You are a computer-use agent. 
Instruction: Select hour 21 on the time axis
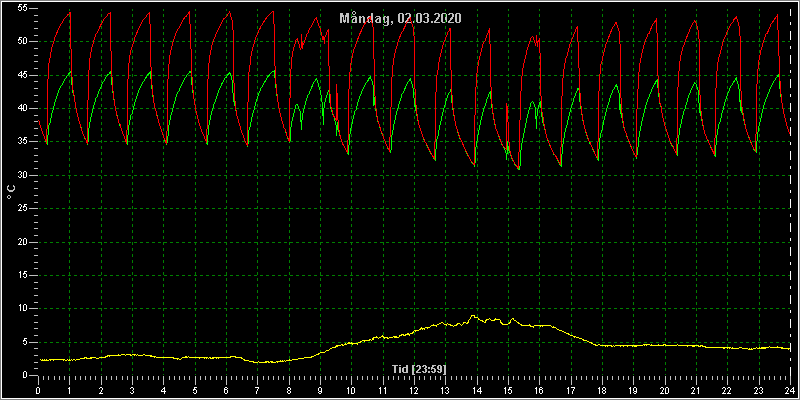click(x=696, y=391)
